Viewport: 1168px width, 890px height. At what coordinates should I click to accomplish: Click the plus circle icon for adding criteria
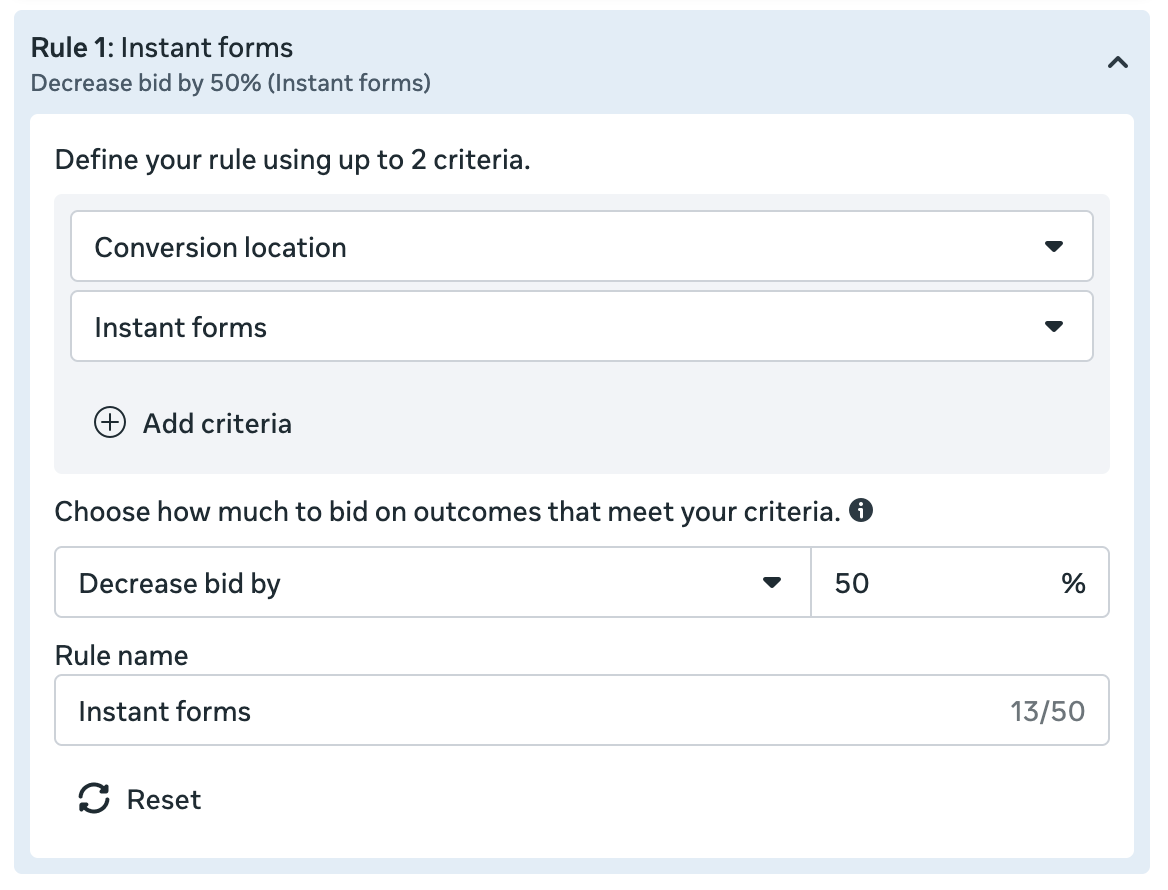tap(110, 423)
